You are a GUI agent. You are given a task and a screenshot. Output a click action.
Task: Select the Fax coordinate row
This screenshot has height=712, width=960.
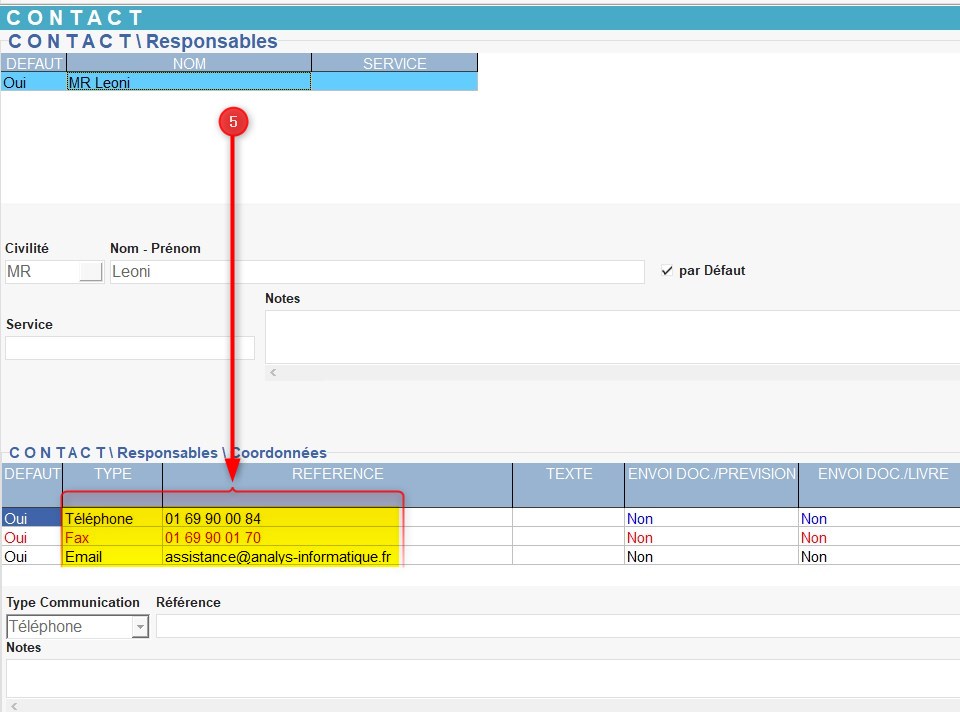[x=78, y=538]
